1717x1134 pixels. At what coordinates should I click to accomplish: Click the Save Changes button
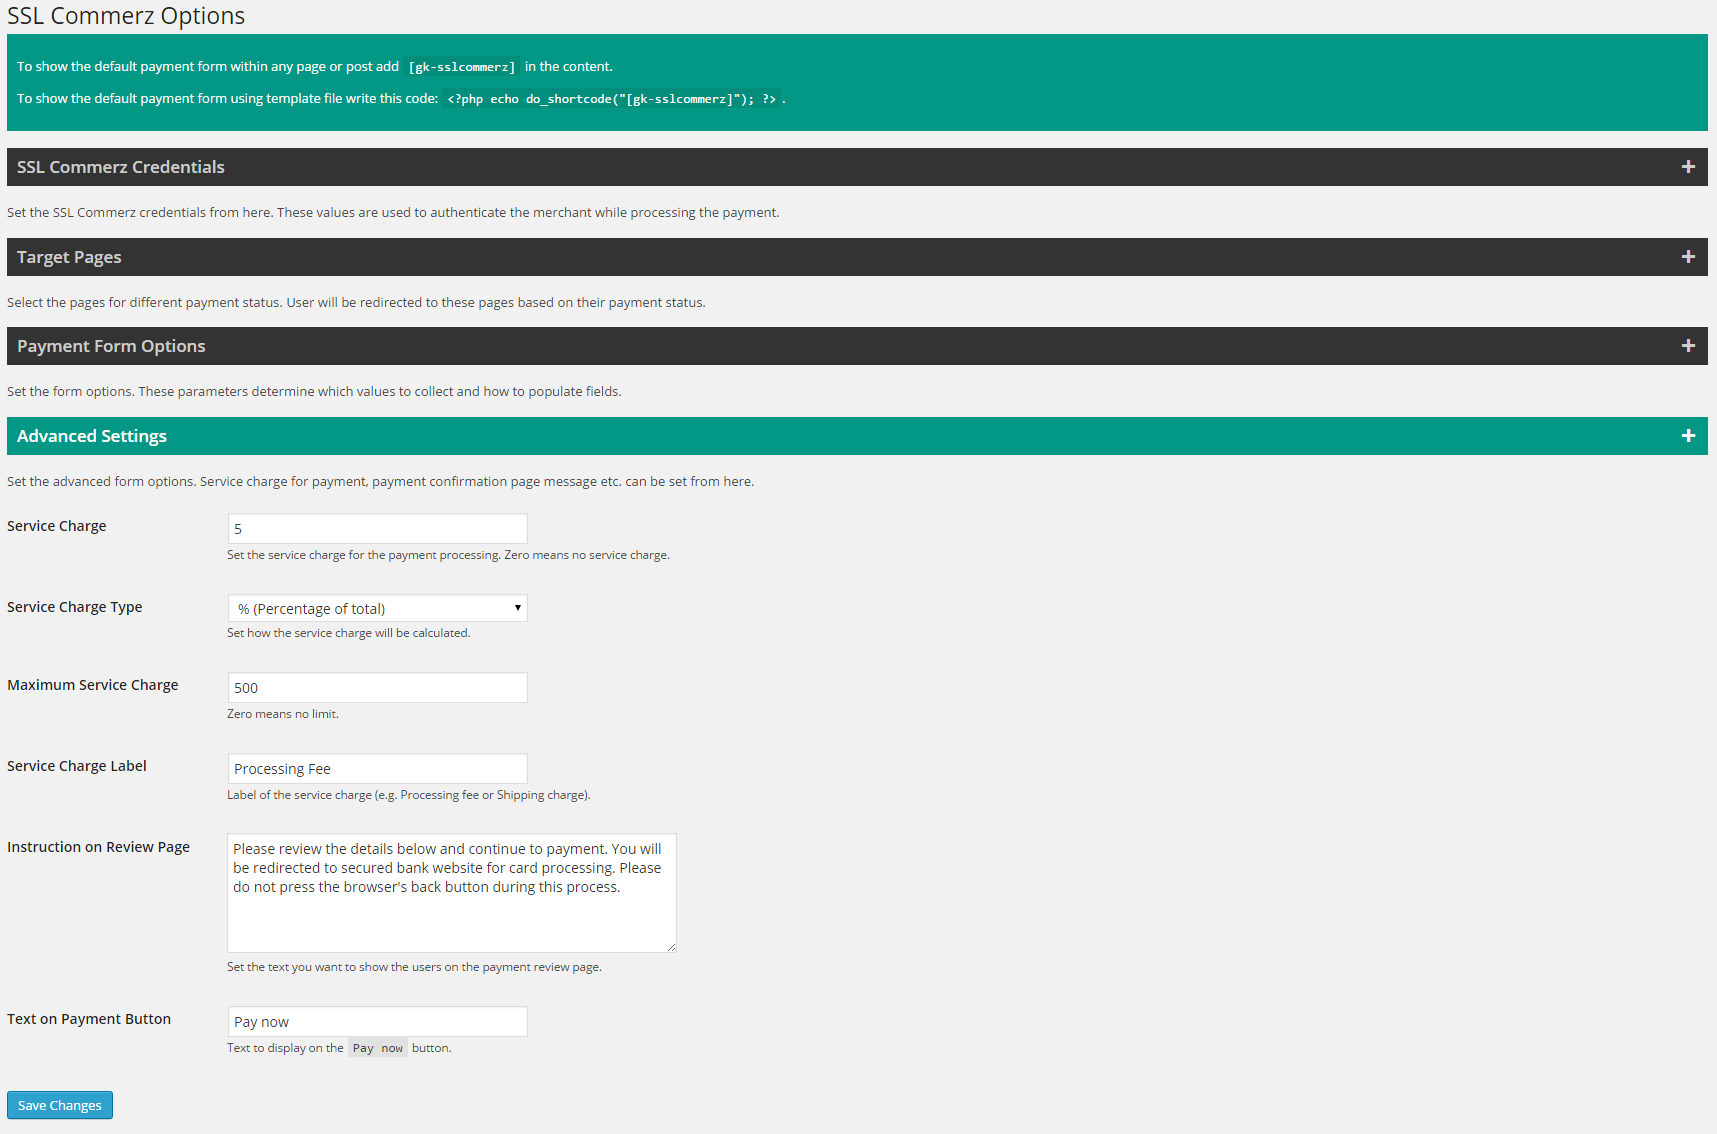[x=60, y=1105]
